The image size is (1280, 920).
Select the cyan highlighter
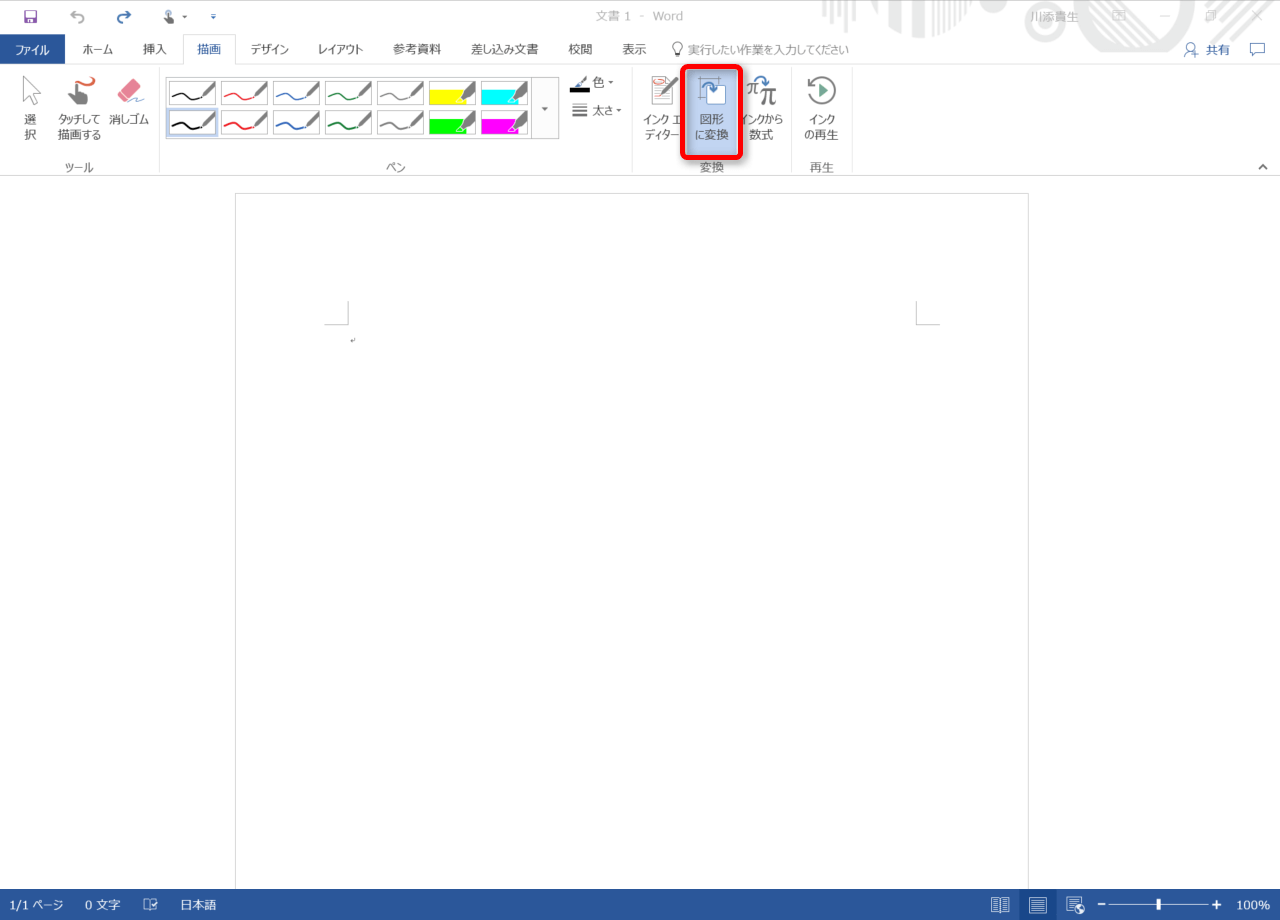click(x=504, y=93)
